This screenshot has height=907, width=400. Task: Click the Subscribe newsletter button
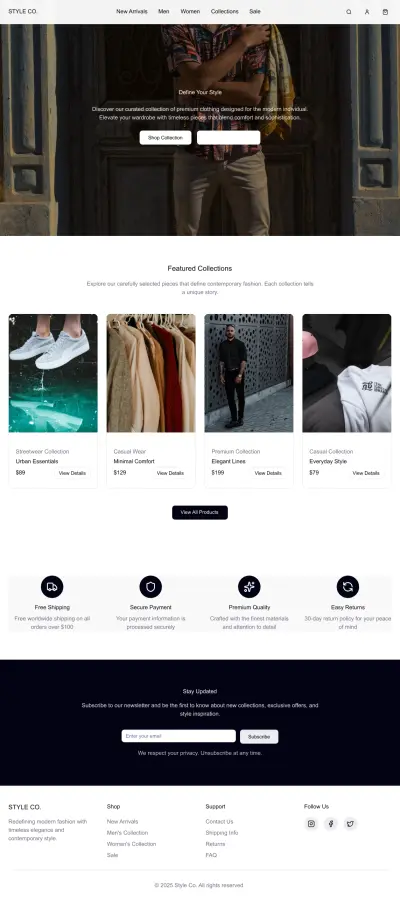(259, 736)
